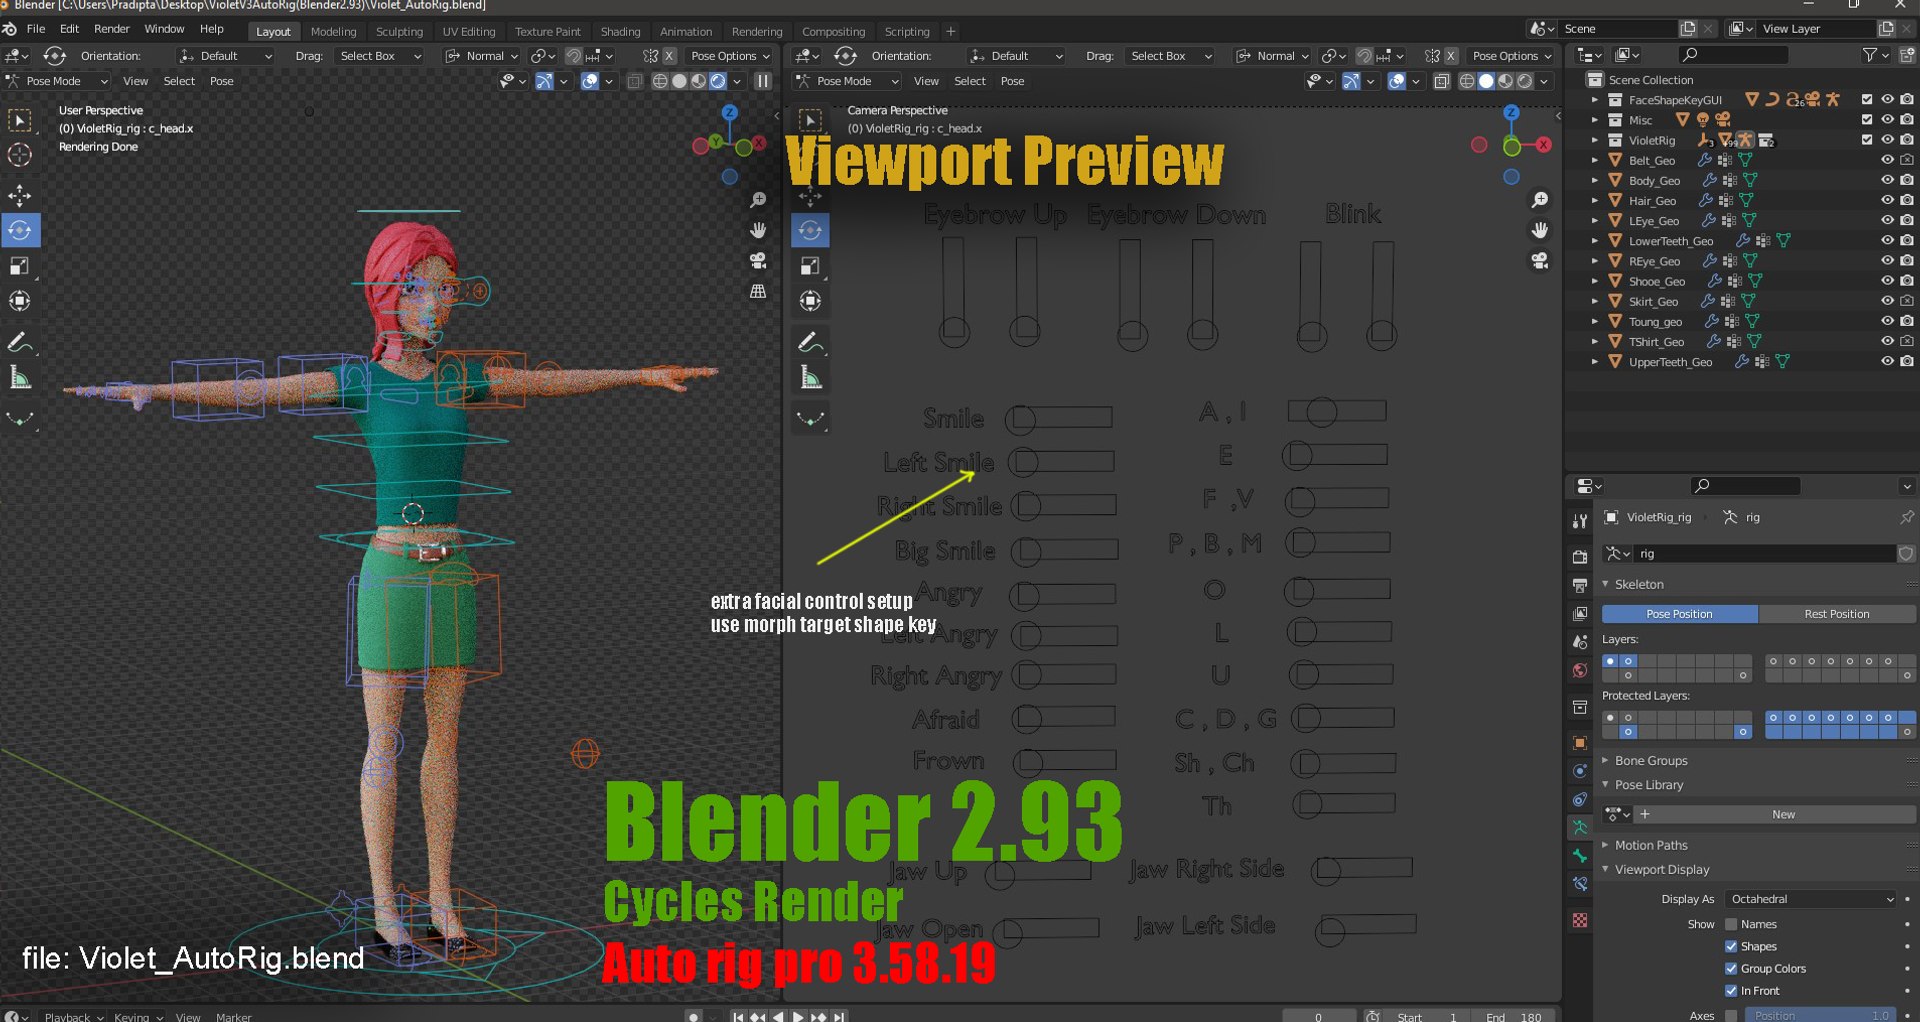Click New in Pose Library
The width and height of the screenshot is (1920, 1022).
(x=1784, y=814)
